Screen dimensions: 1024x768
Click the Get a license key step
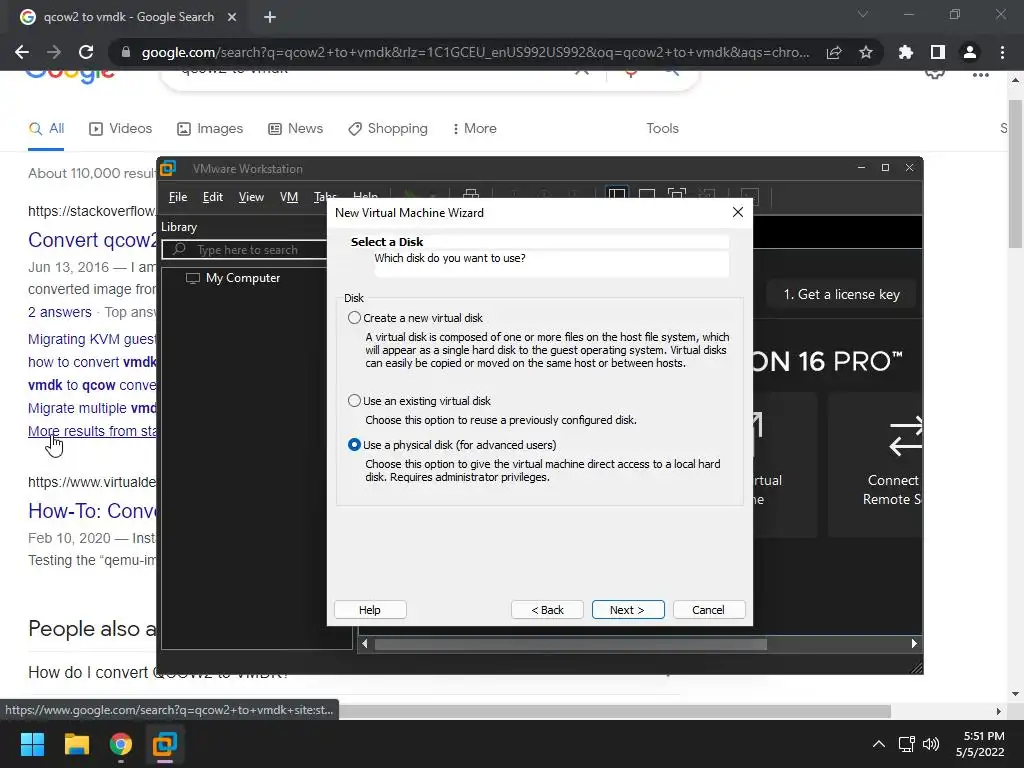841,295
